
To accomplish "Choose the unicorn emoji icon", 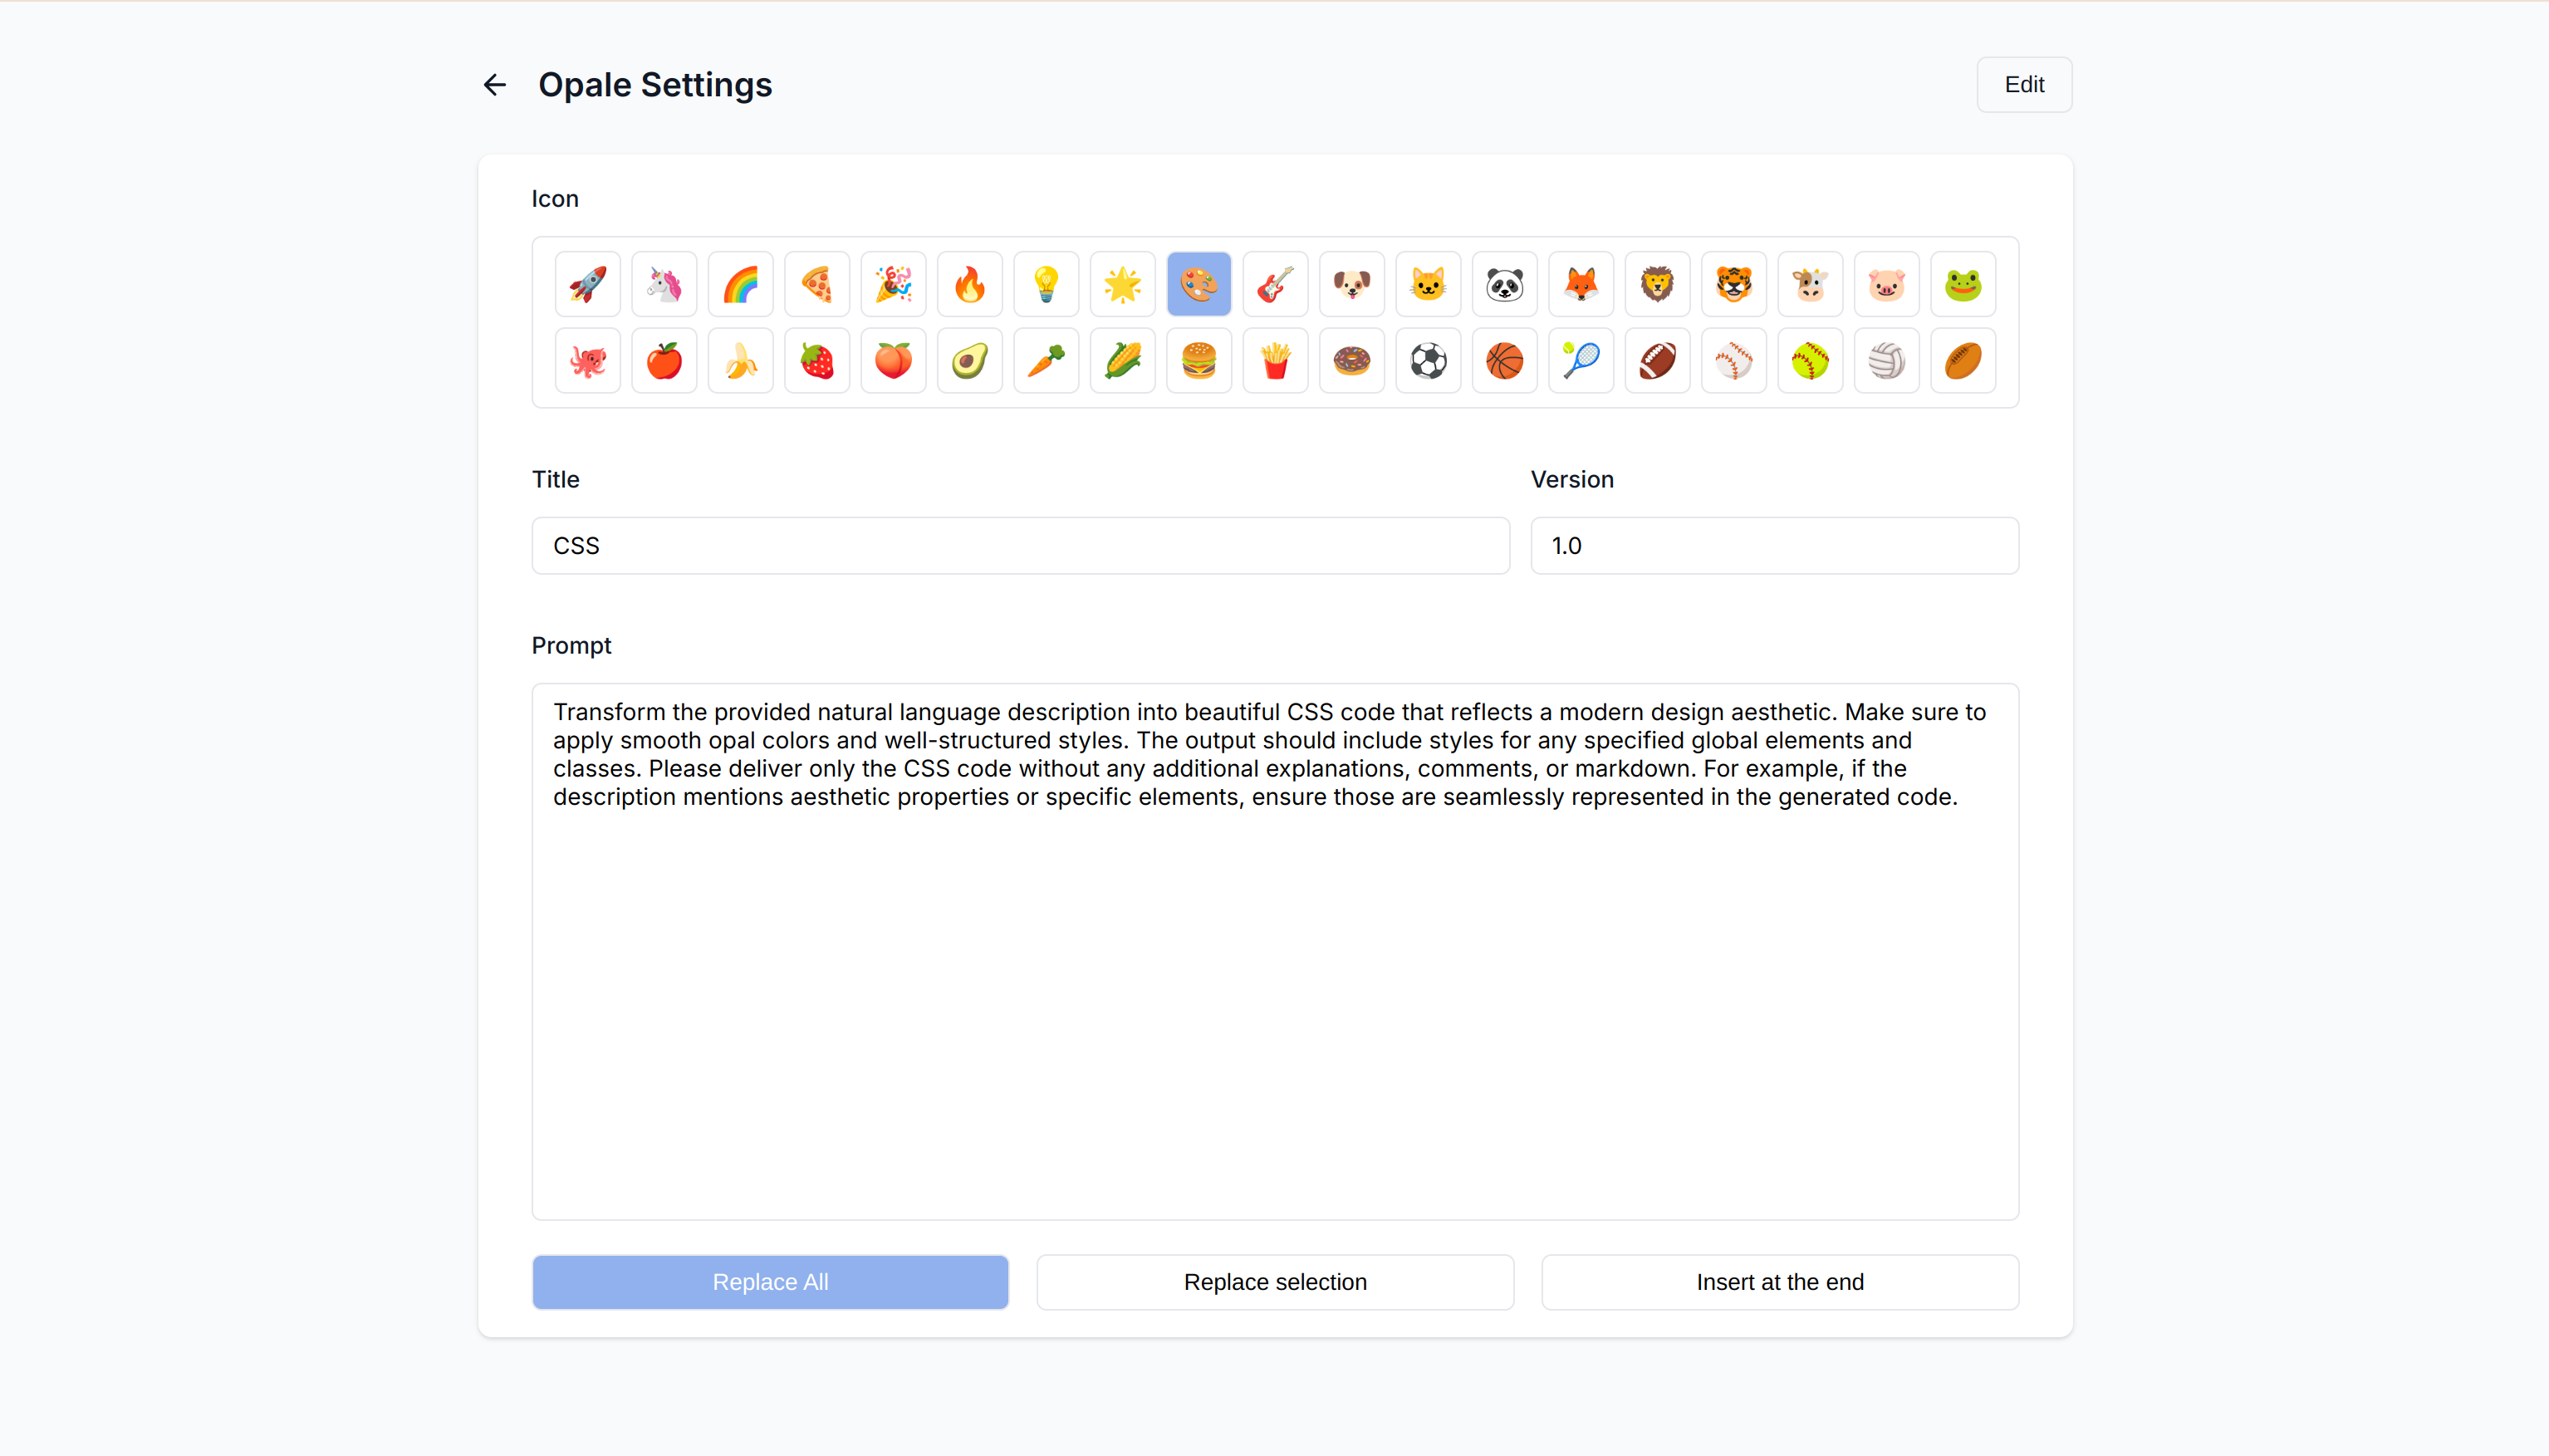I will (x=664, y=285).
